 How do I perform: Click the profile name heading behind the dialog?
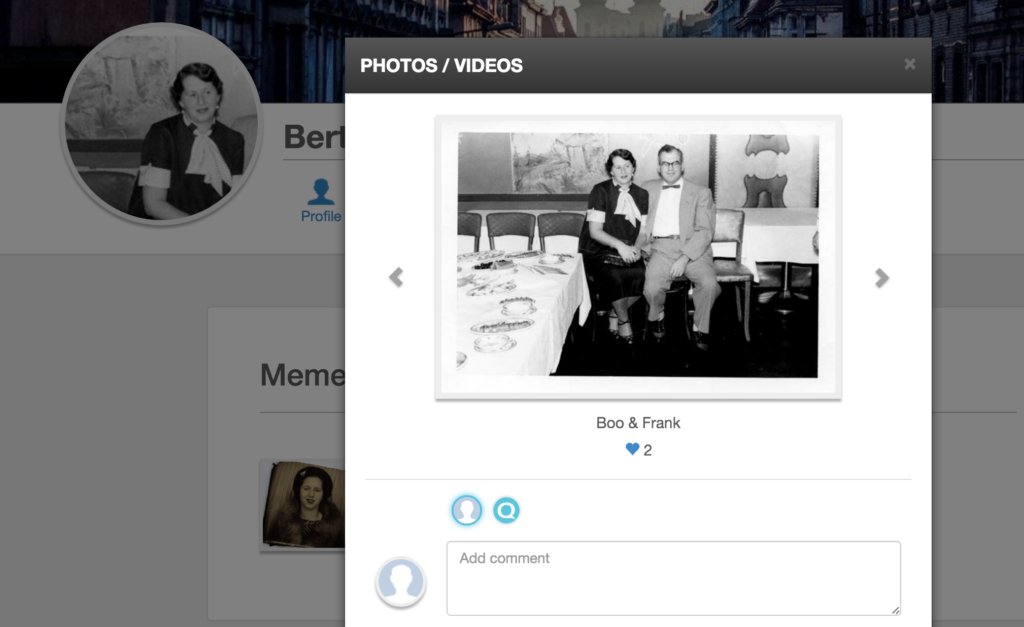(x=313, y=137)
